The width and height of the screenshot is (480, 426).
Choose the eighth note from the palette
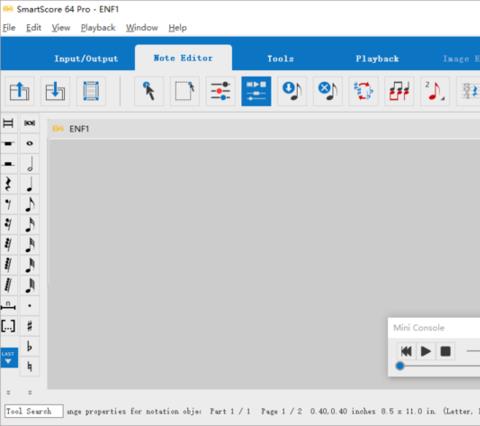tap(30, 205)
